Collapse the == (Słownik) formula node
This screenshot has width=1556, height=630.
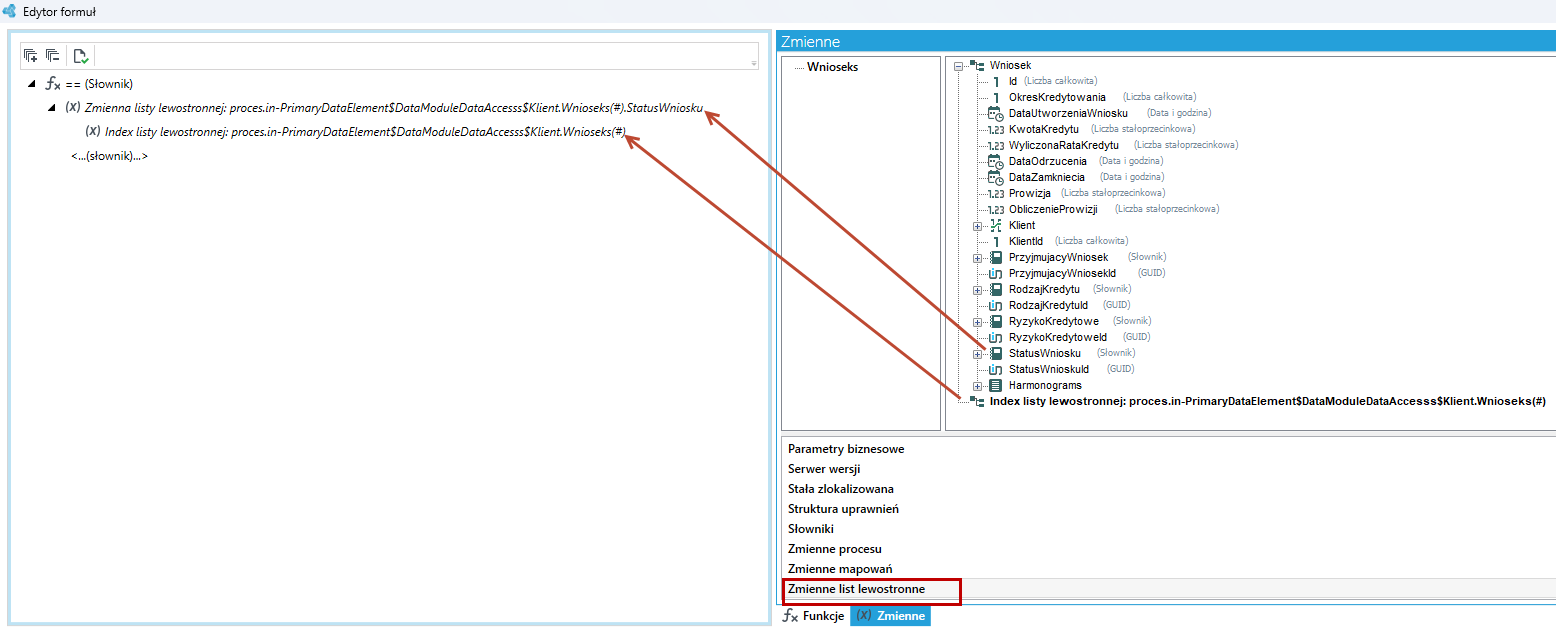point(32,84)
